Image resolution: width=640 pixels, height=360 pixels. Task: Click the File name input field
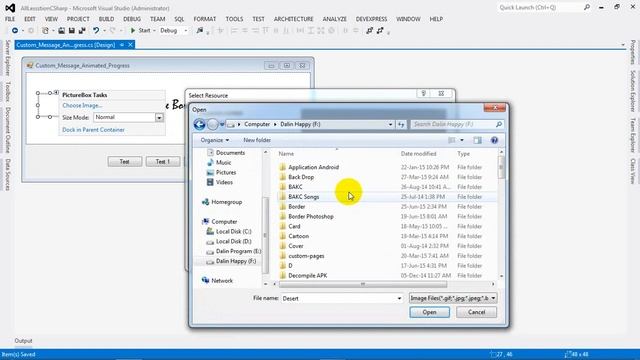(338, 298)
